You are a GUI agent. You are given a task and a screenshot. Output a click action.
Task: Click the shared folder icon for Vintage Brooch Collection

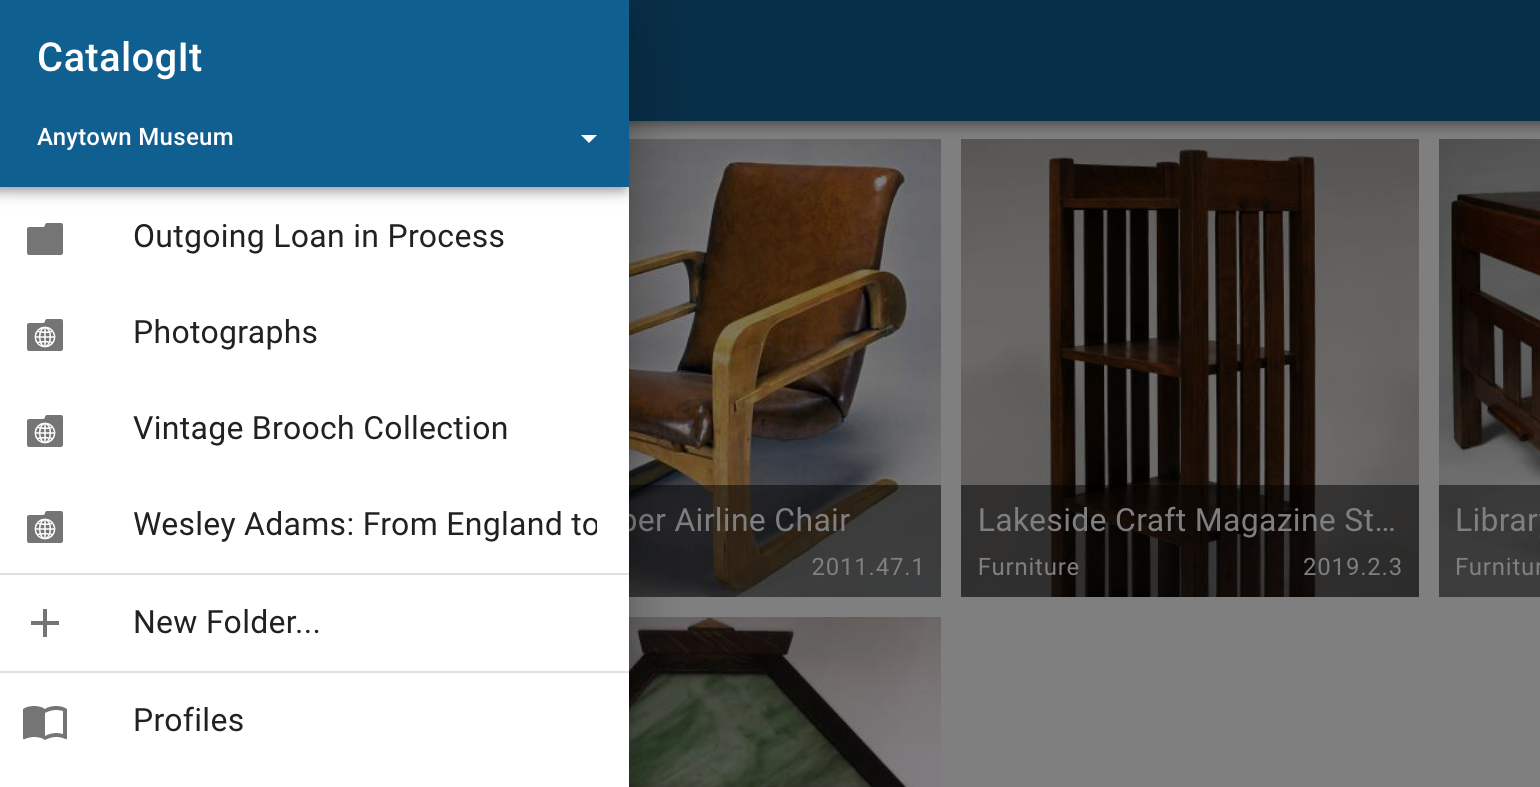45,431
